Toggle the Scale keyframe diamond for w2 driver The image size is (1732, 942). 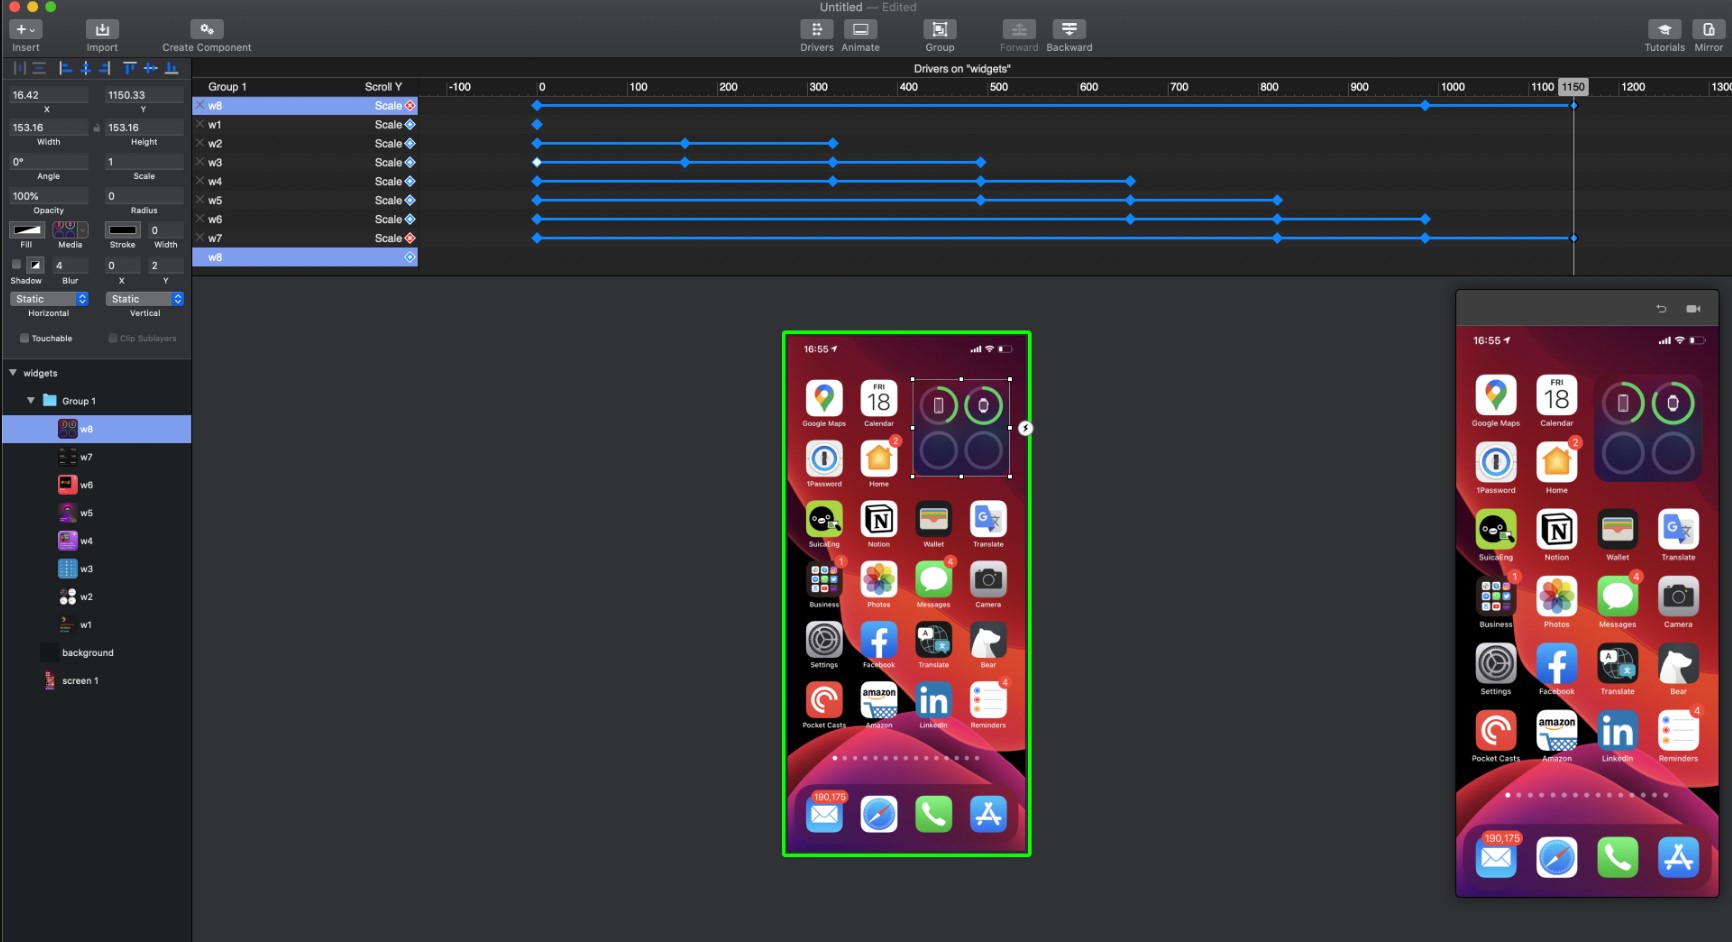(410, 143)
